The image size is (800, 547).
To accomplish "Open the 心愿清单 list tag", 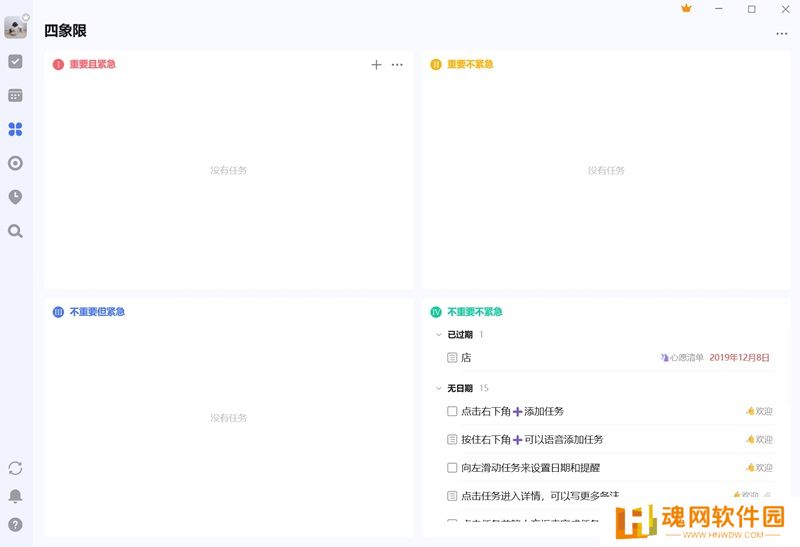I will [682, 358].
